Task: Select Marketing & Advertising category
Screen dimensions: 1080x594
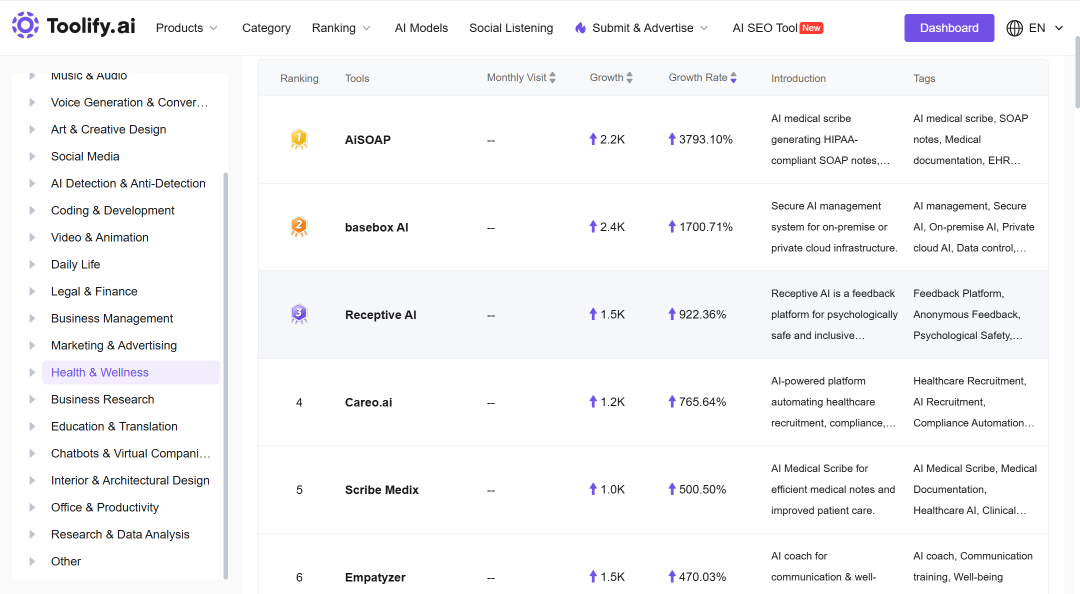Action: (114, 345)
